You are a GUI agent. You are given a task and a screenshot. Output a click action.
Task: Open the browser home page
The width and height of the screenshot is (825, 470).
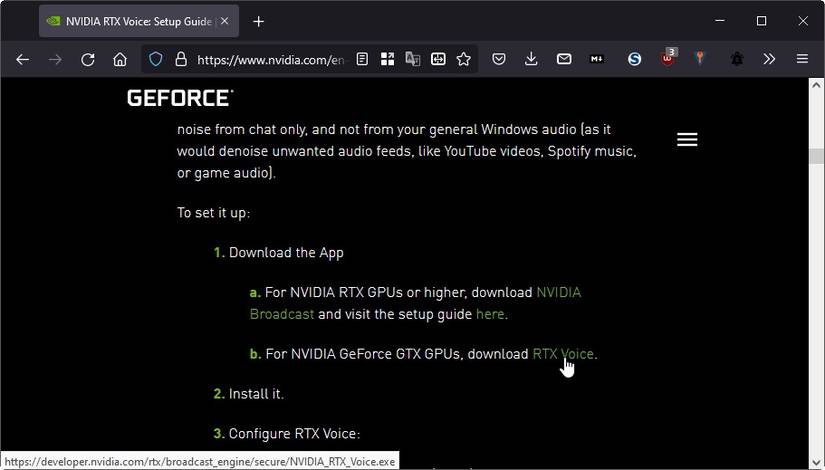[x=120, y=59]
